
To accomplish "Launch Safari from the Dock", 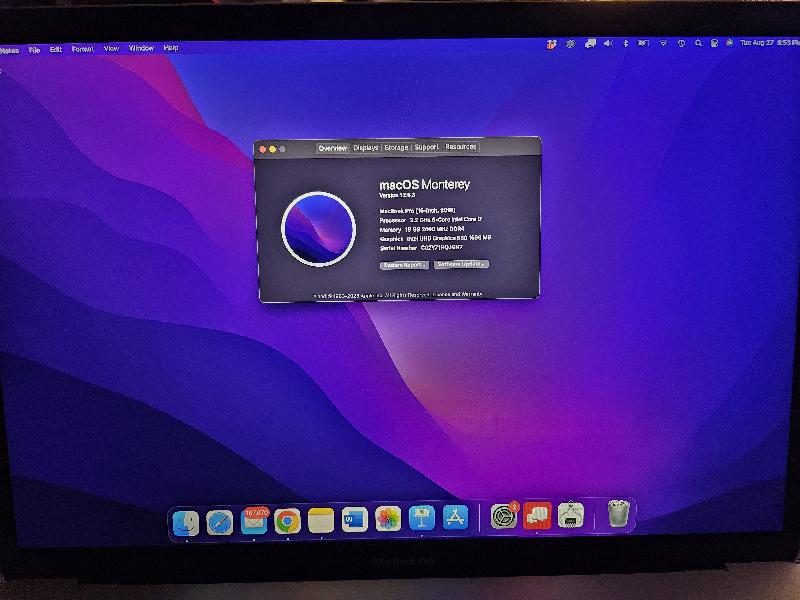I will coord(220,522).
